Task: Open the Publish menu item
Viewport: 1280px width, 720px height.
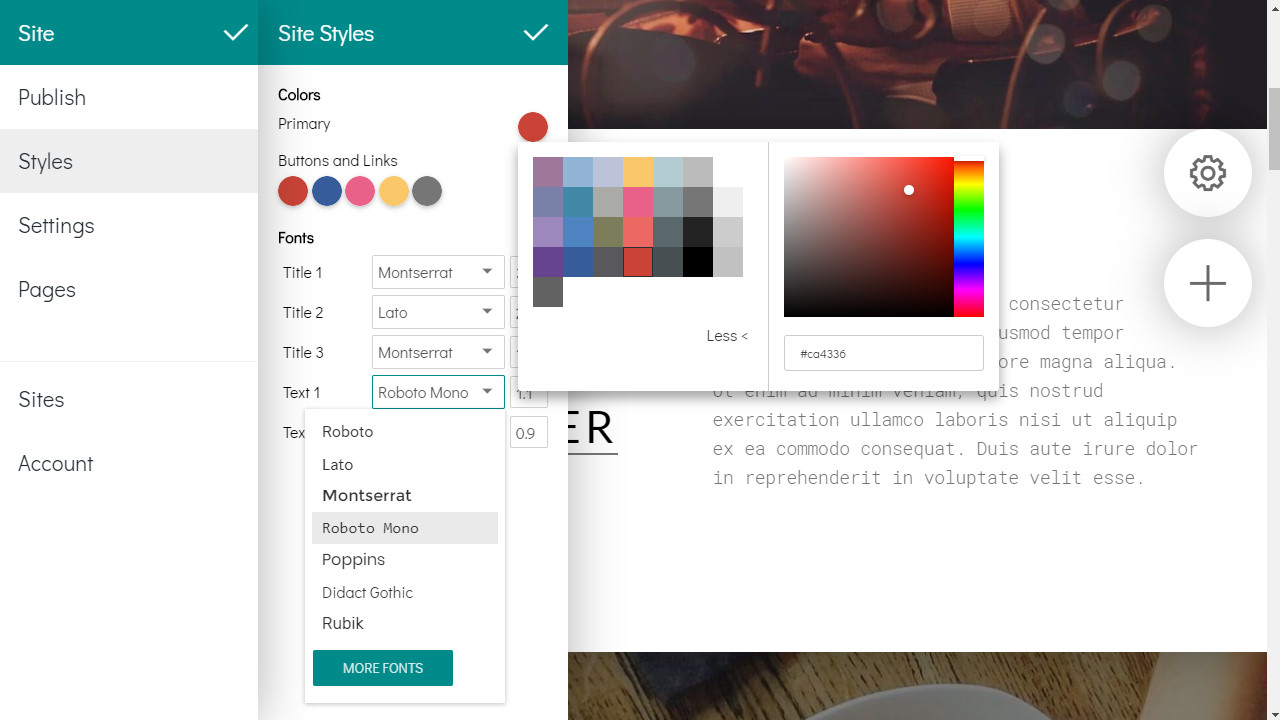Action: (52, 97)
